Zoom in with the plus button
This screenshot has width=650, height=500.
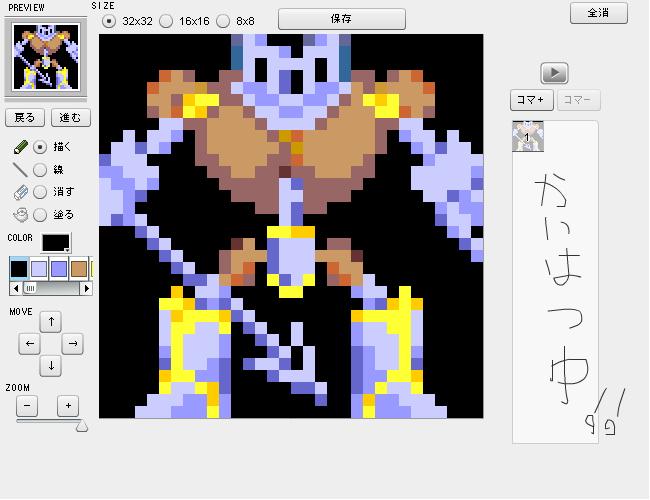click(x=68, y=406)
